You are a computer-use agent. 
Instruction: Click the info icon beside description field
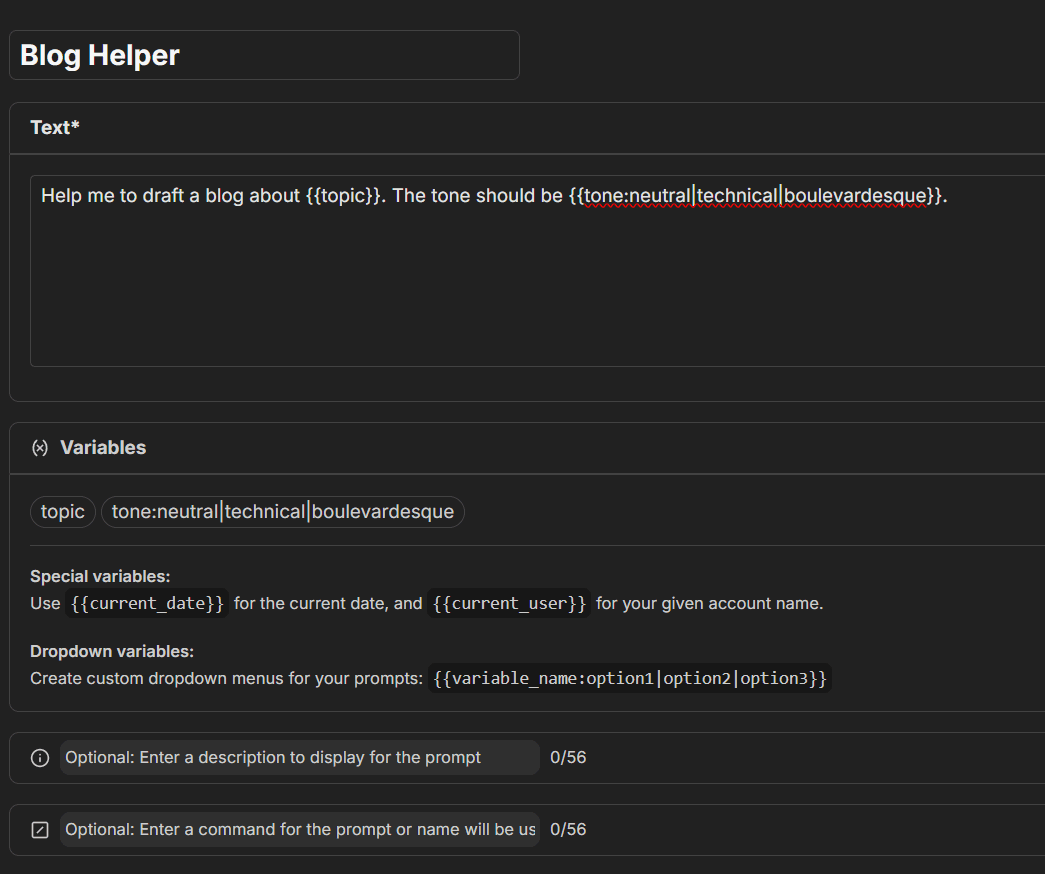tap(40, 758)
